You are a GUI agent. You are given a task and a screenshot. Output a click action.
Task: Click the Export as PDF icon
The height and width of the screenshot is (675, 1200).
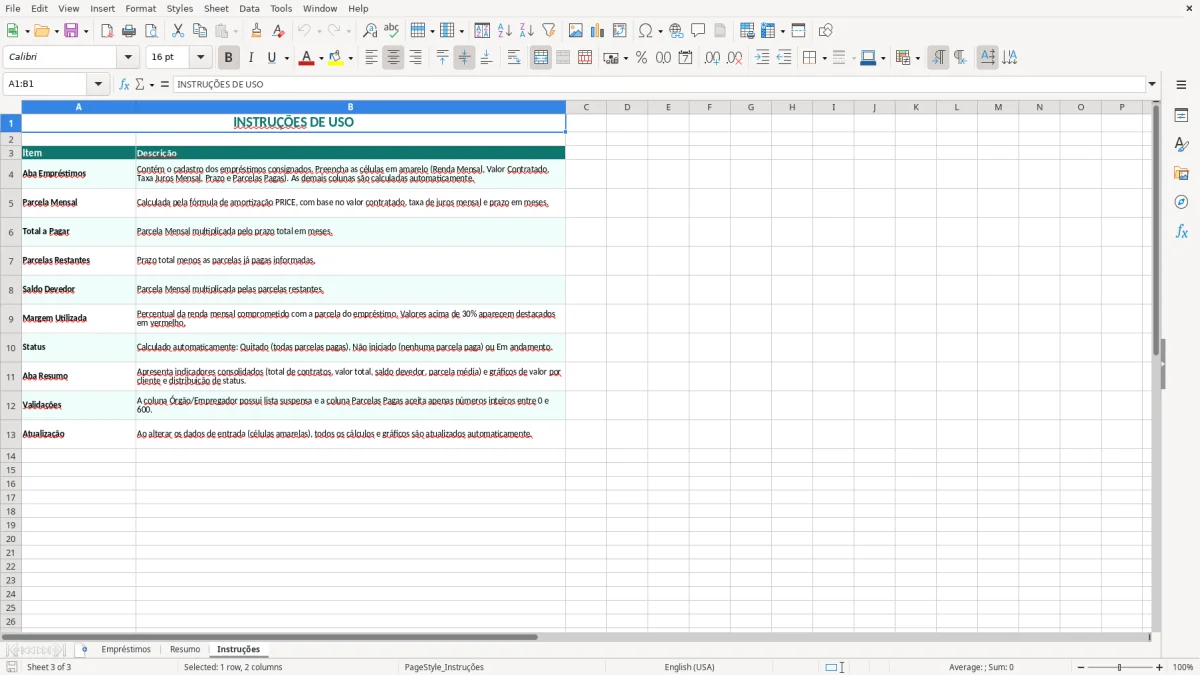coord(107,31)
